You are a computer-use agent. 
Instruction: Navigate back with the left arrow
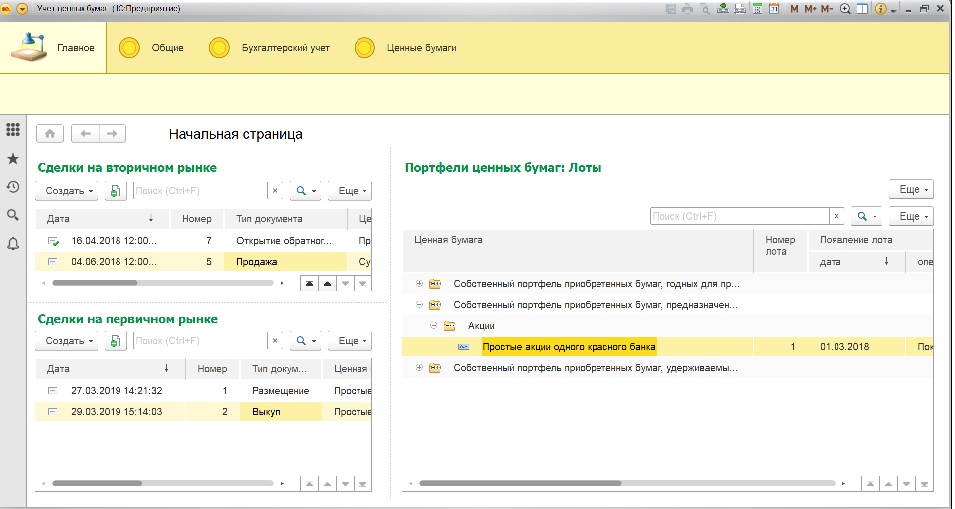tap(85, 133)
